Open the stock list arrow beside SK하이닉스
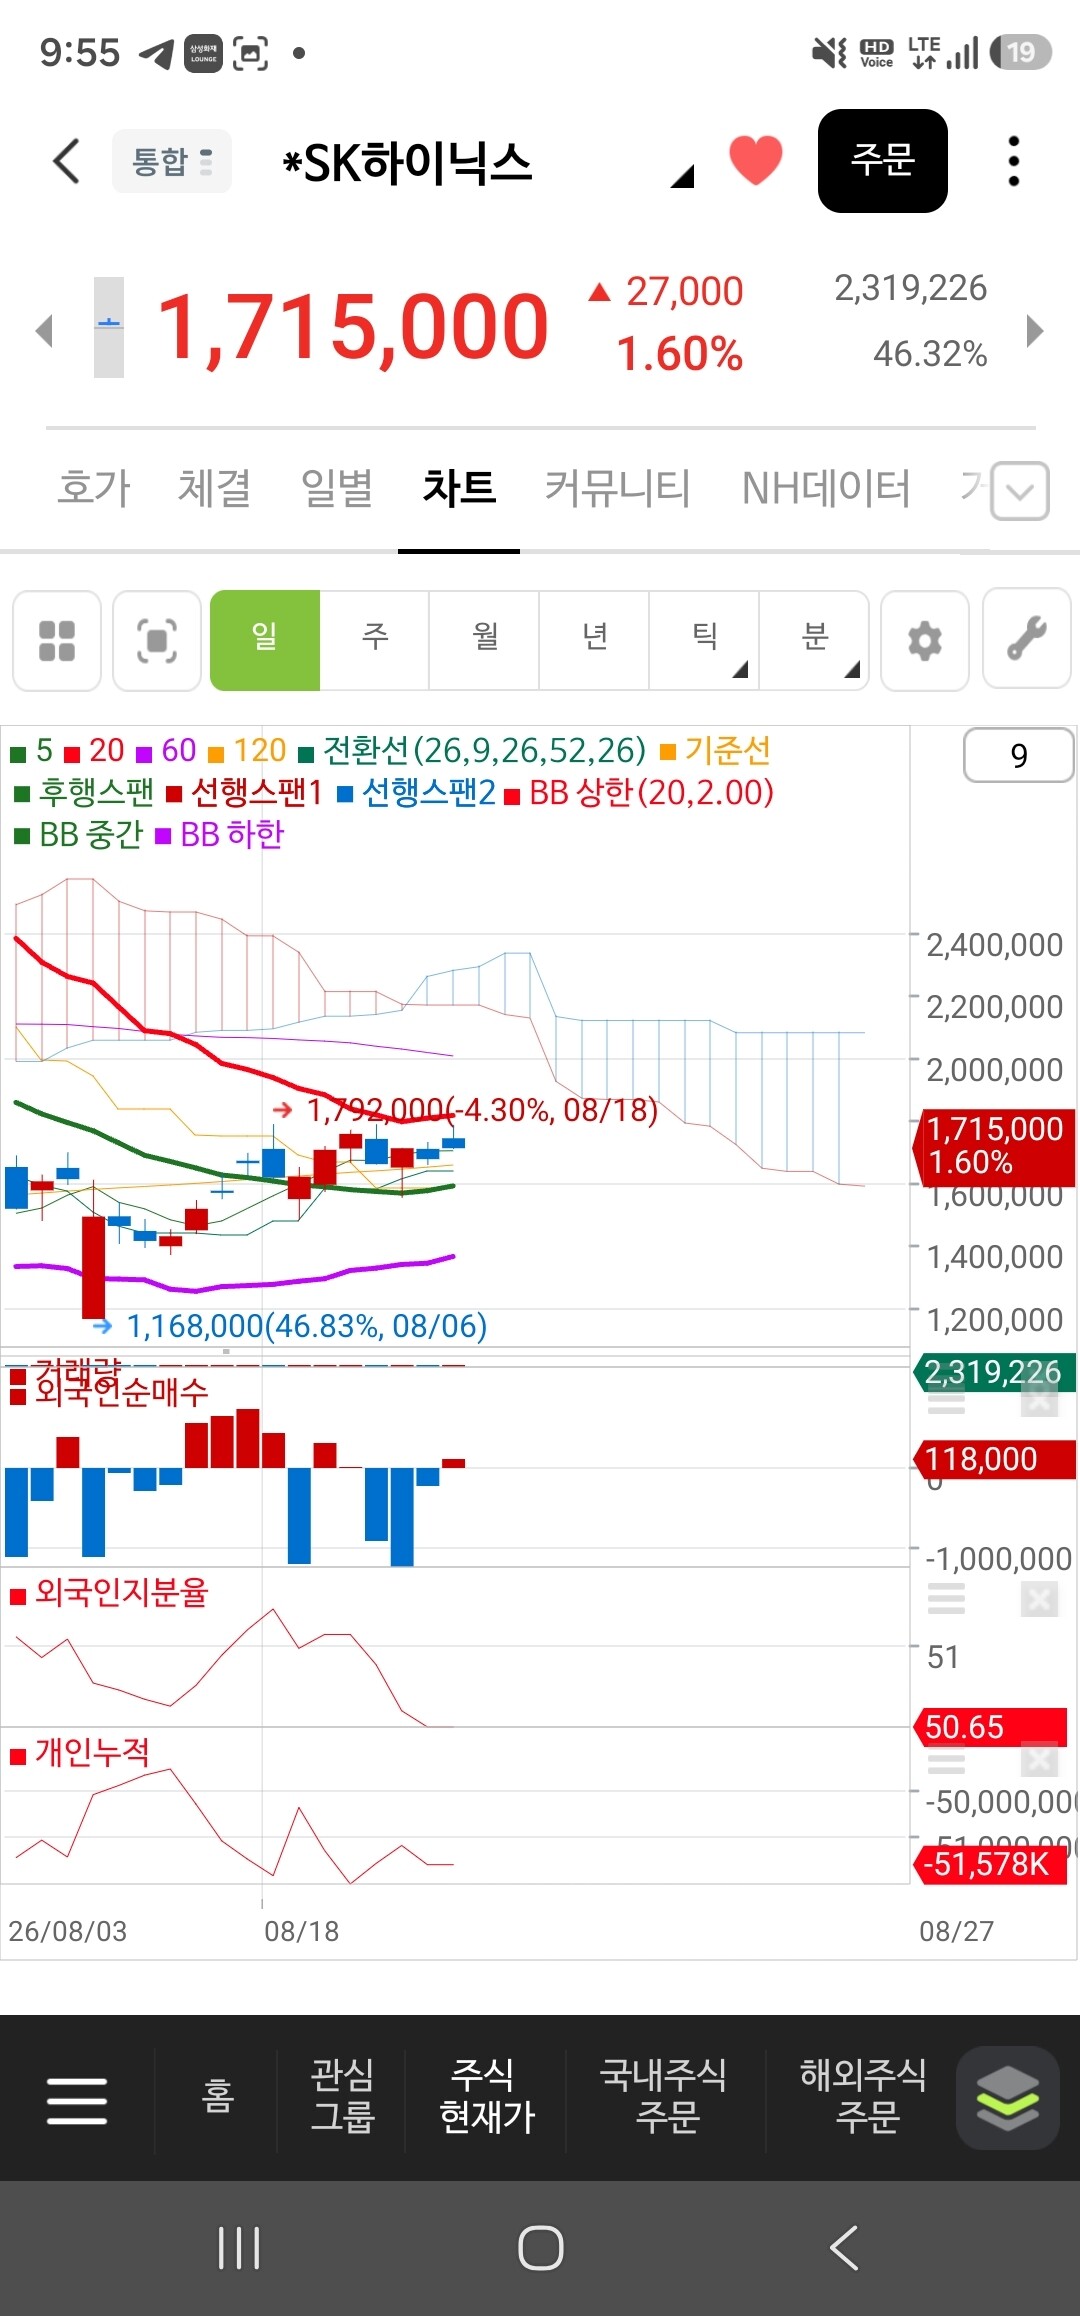Image resolution: width=1080 pixels, height=2316 pixels. pos(682,177)
